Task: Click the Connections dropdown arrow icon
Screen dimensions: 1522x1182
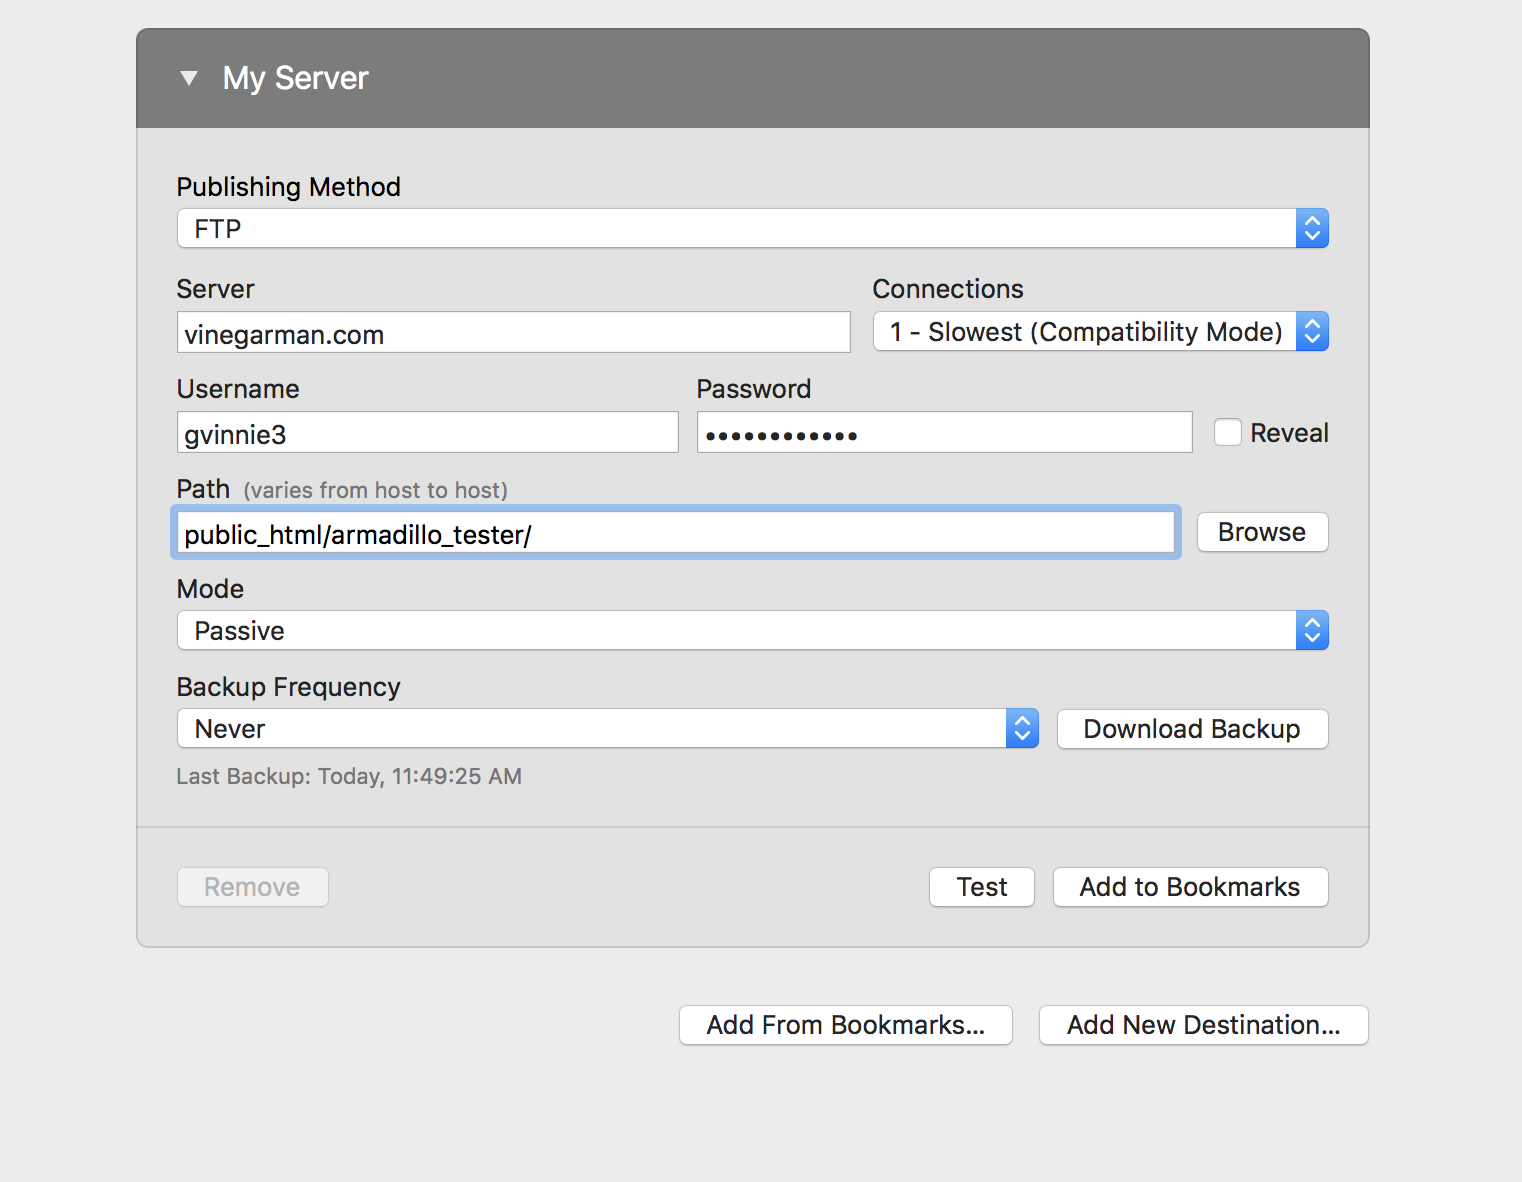Action: 1312,332
